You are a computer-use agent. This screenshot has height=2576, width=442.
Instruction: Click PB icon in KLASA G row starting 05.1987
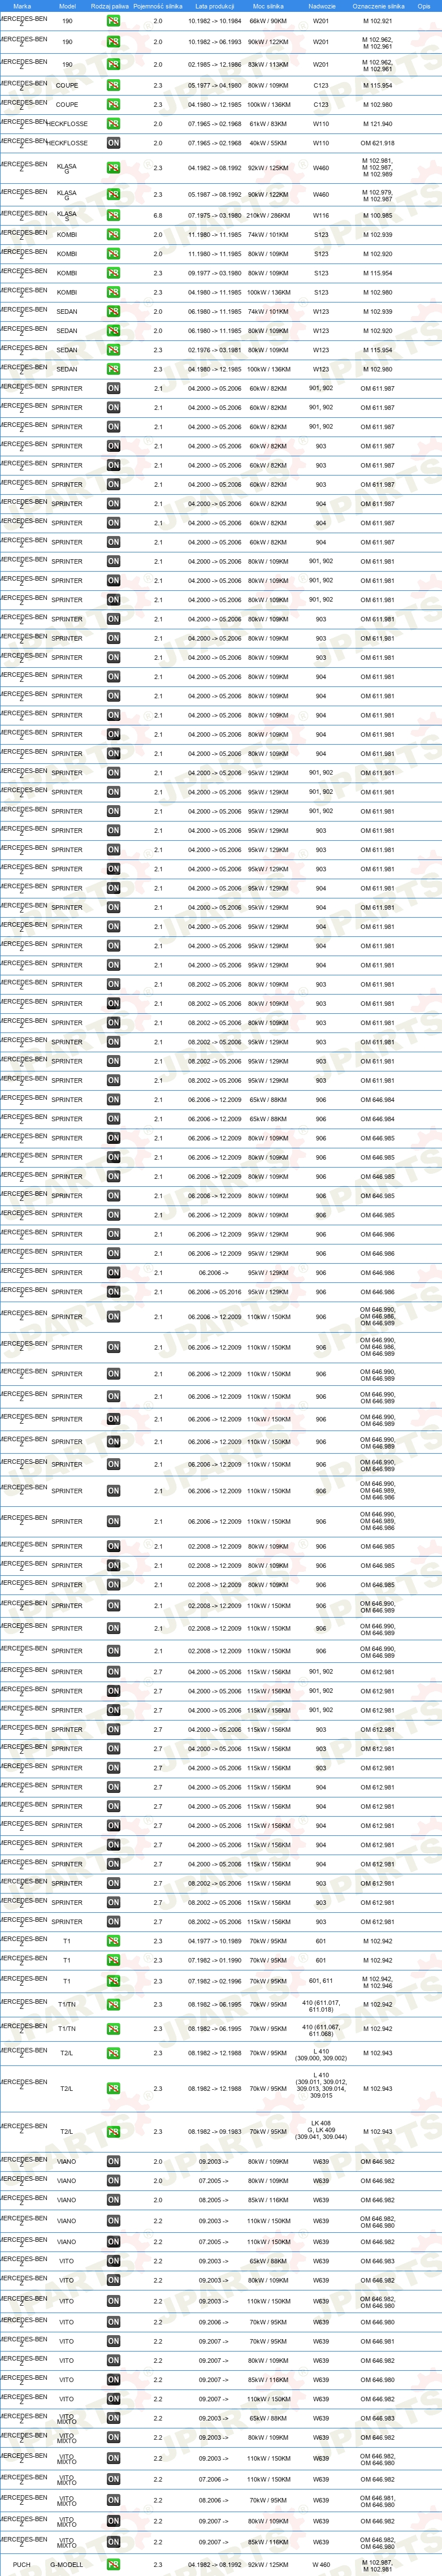pos(113,194)
